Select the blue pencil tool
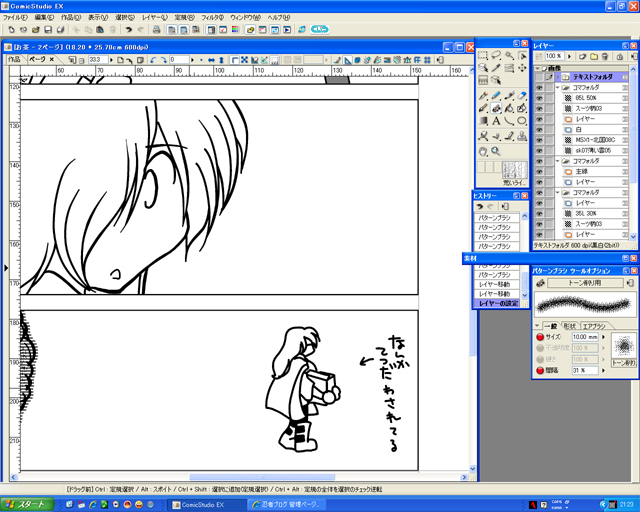Image resolution: width=640 pixels, height=512 pixels. click(496, 96)
